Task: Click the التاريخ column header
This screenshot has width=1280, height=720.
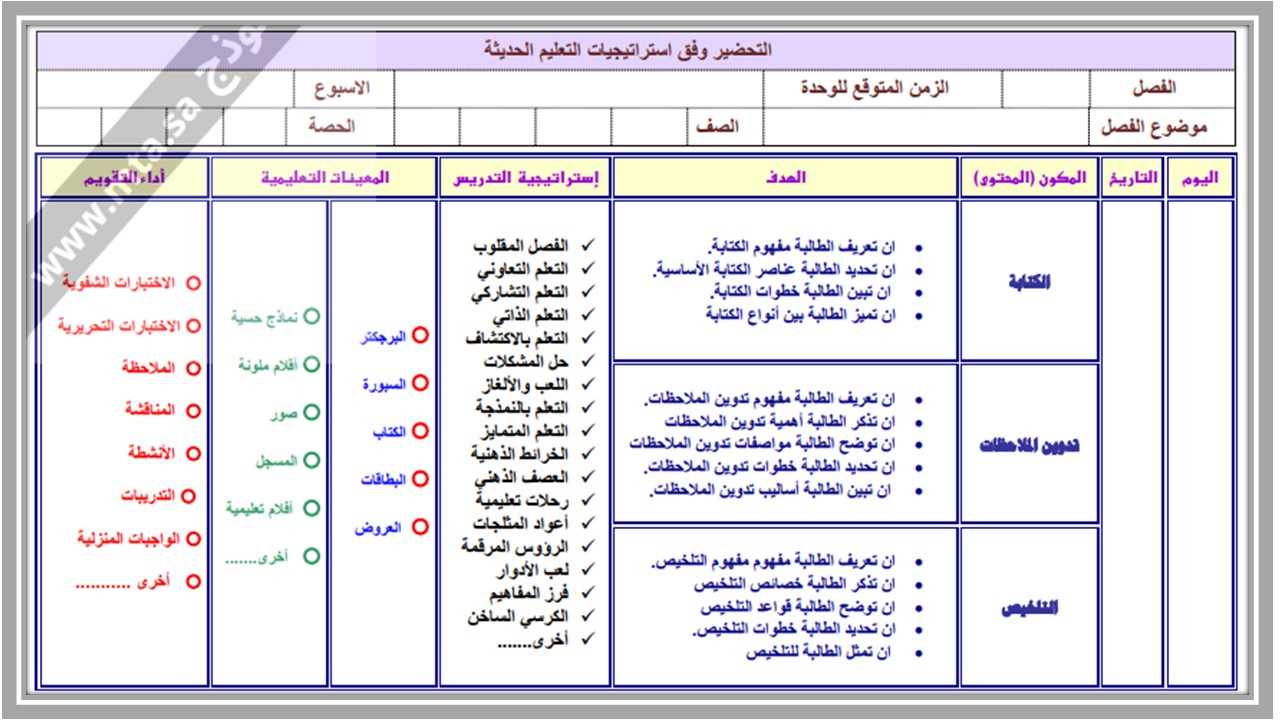Action: [1132, 178]
